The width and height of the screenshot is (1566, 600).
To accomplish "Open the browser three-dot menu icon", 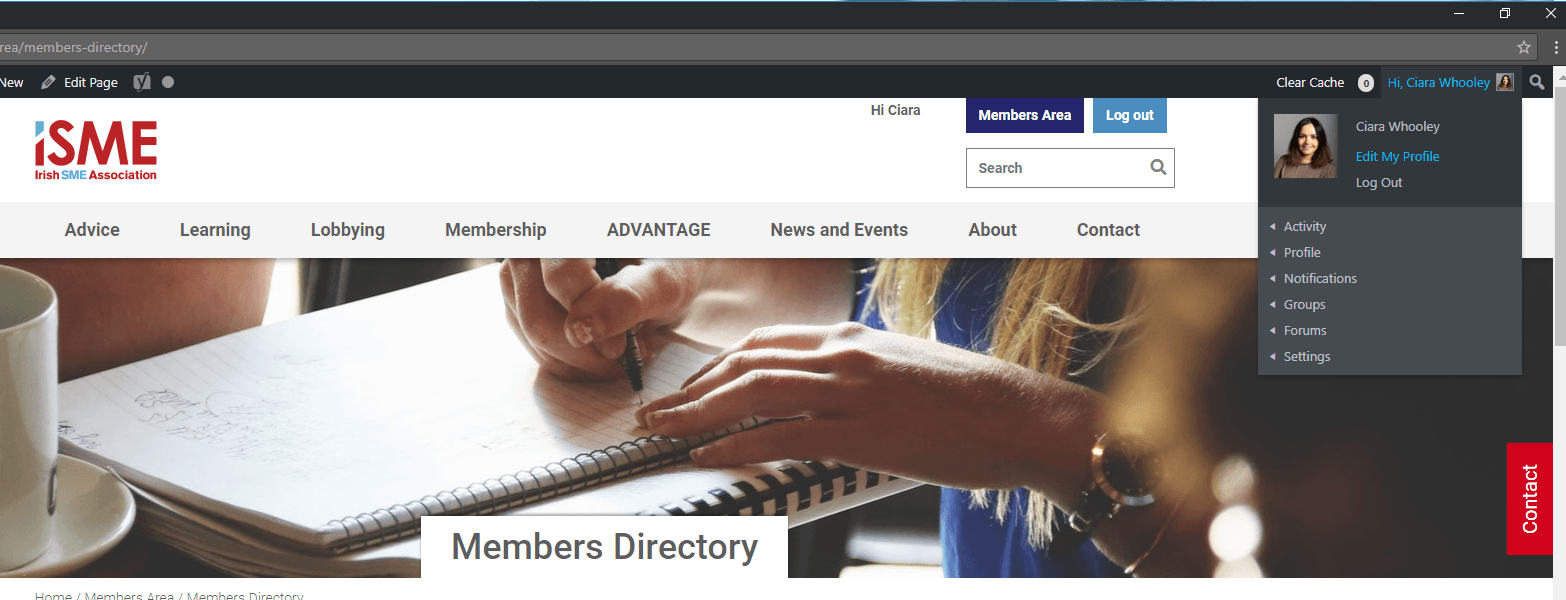I will click(x=1557, y=47).
